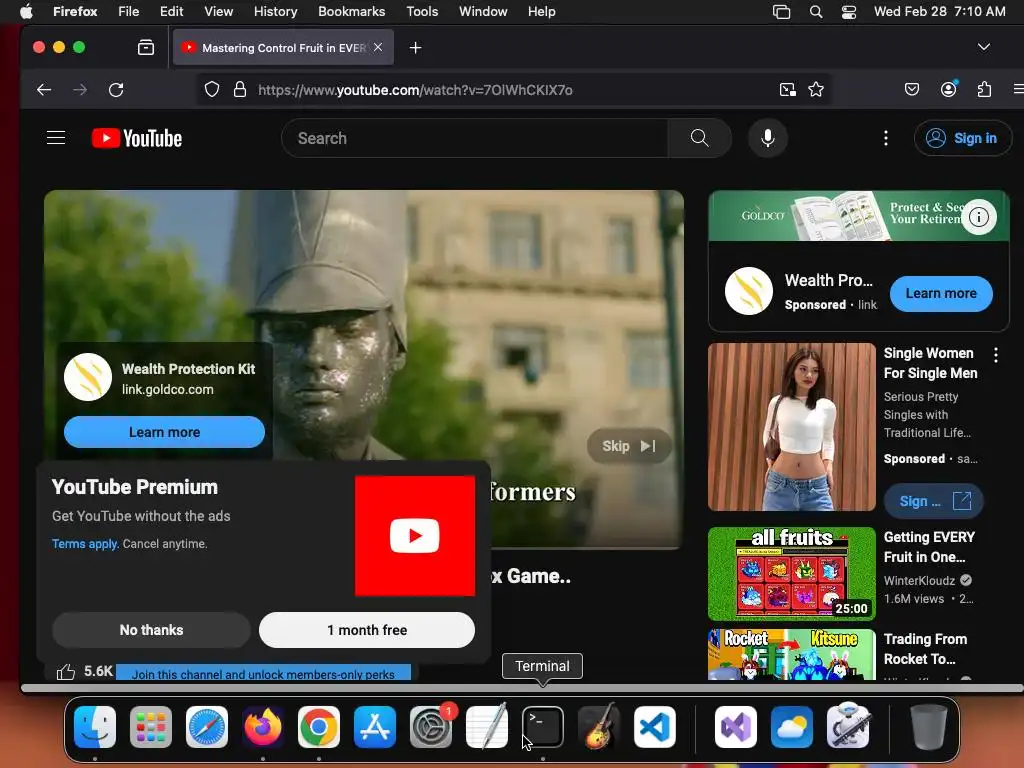Click the Sign in button
This screenshot has height=768, width=1024.
963,138
